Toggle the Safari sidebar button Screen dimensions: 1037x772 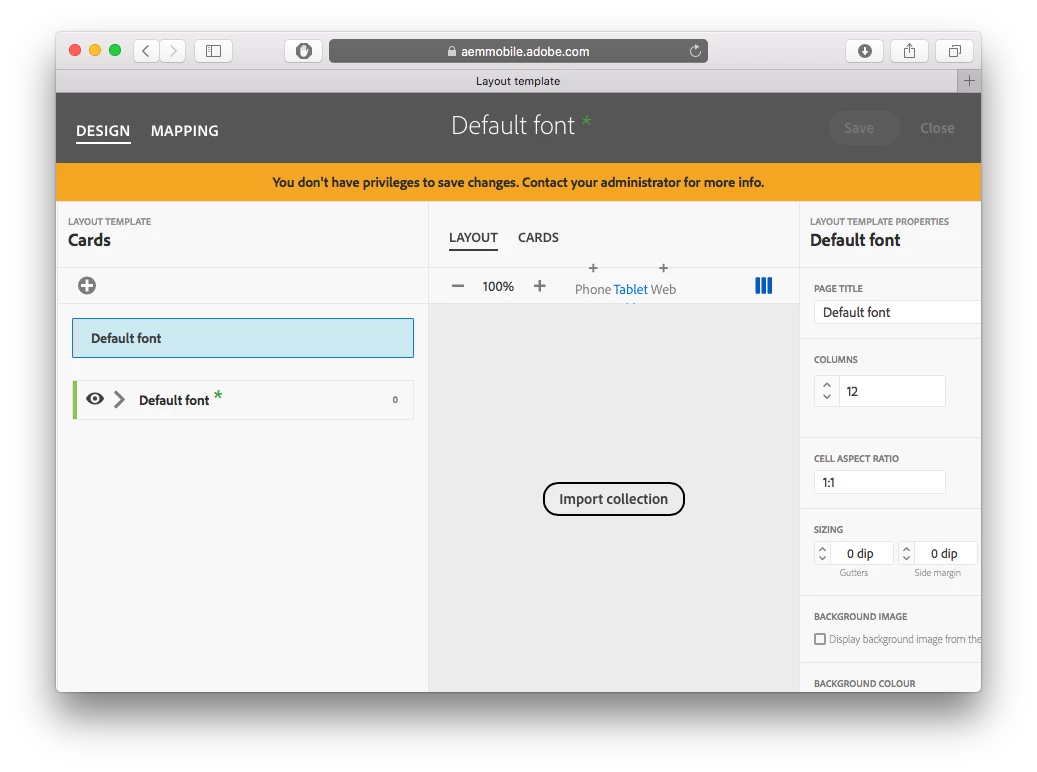[213, 51]
